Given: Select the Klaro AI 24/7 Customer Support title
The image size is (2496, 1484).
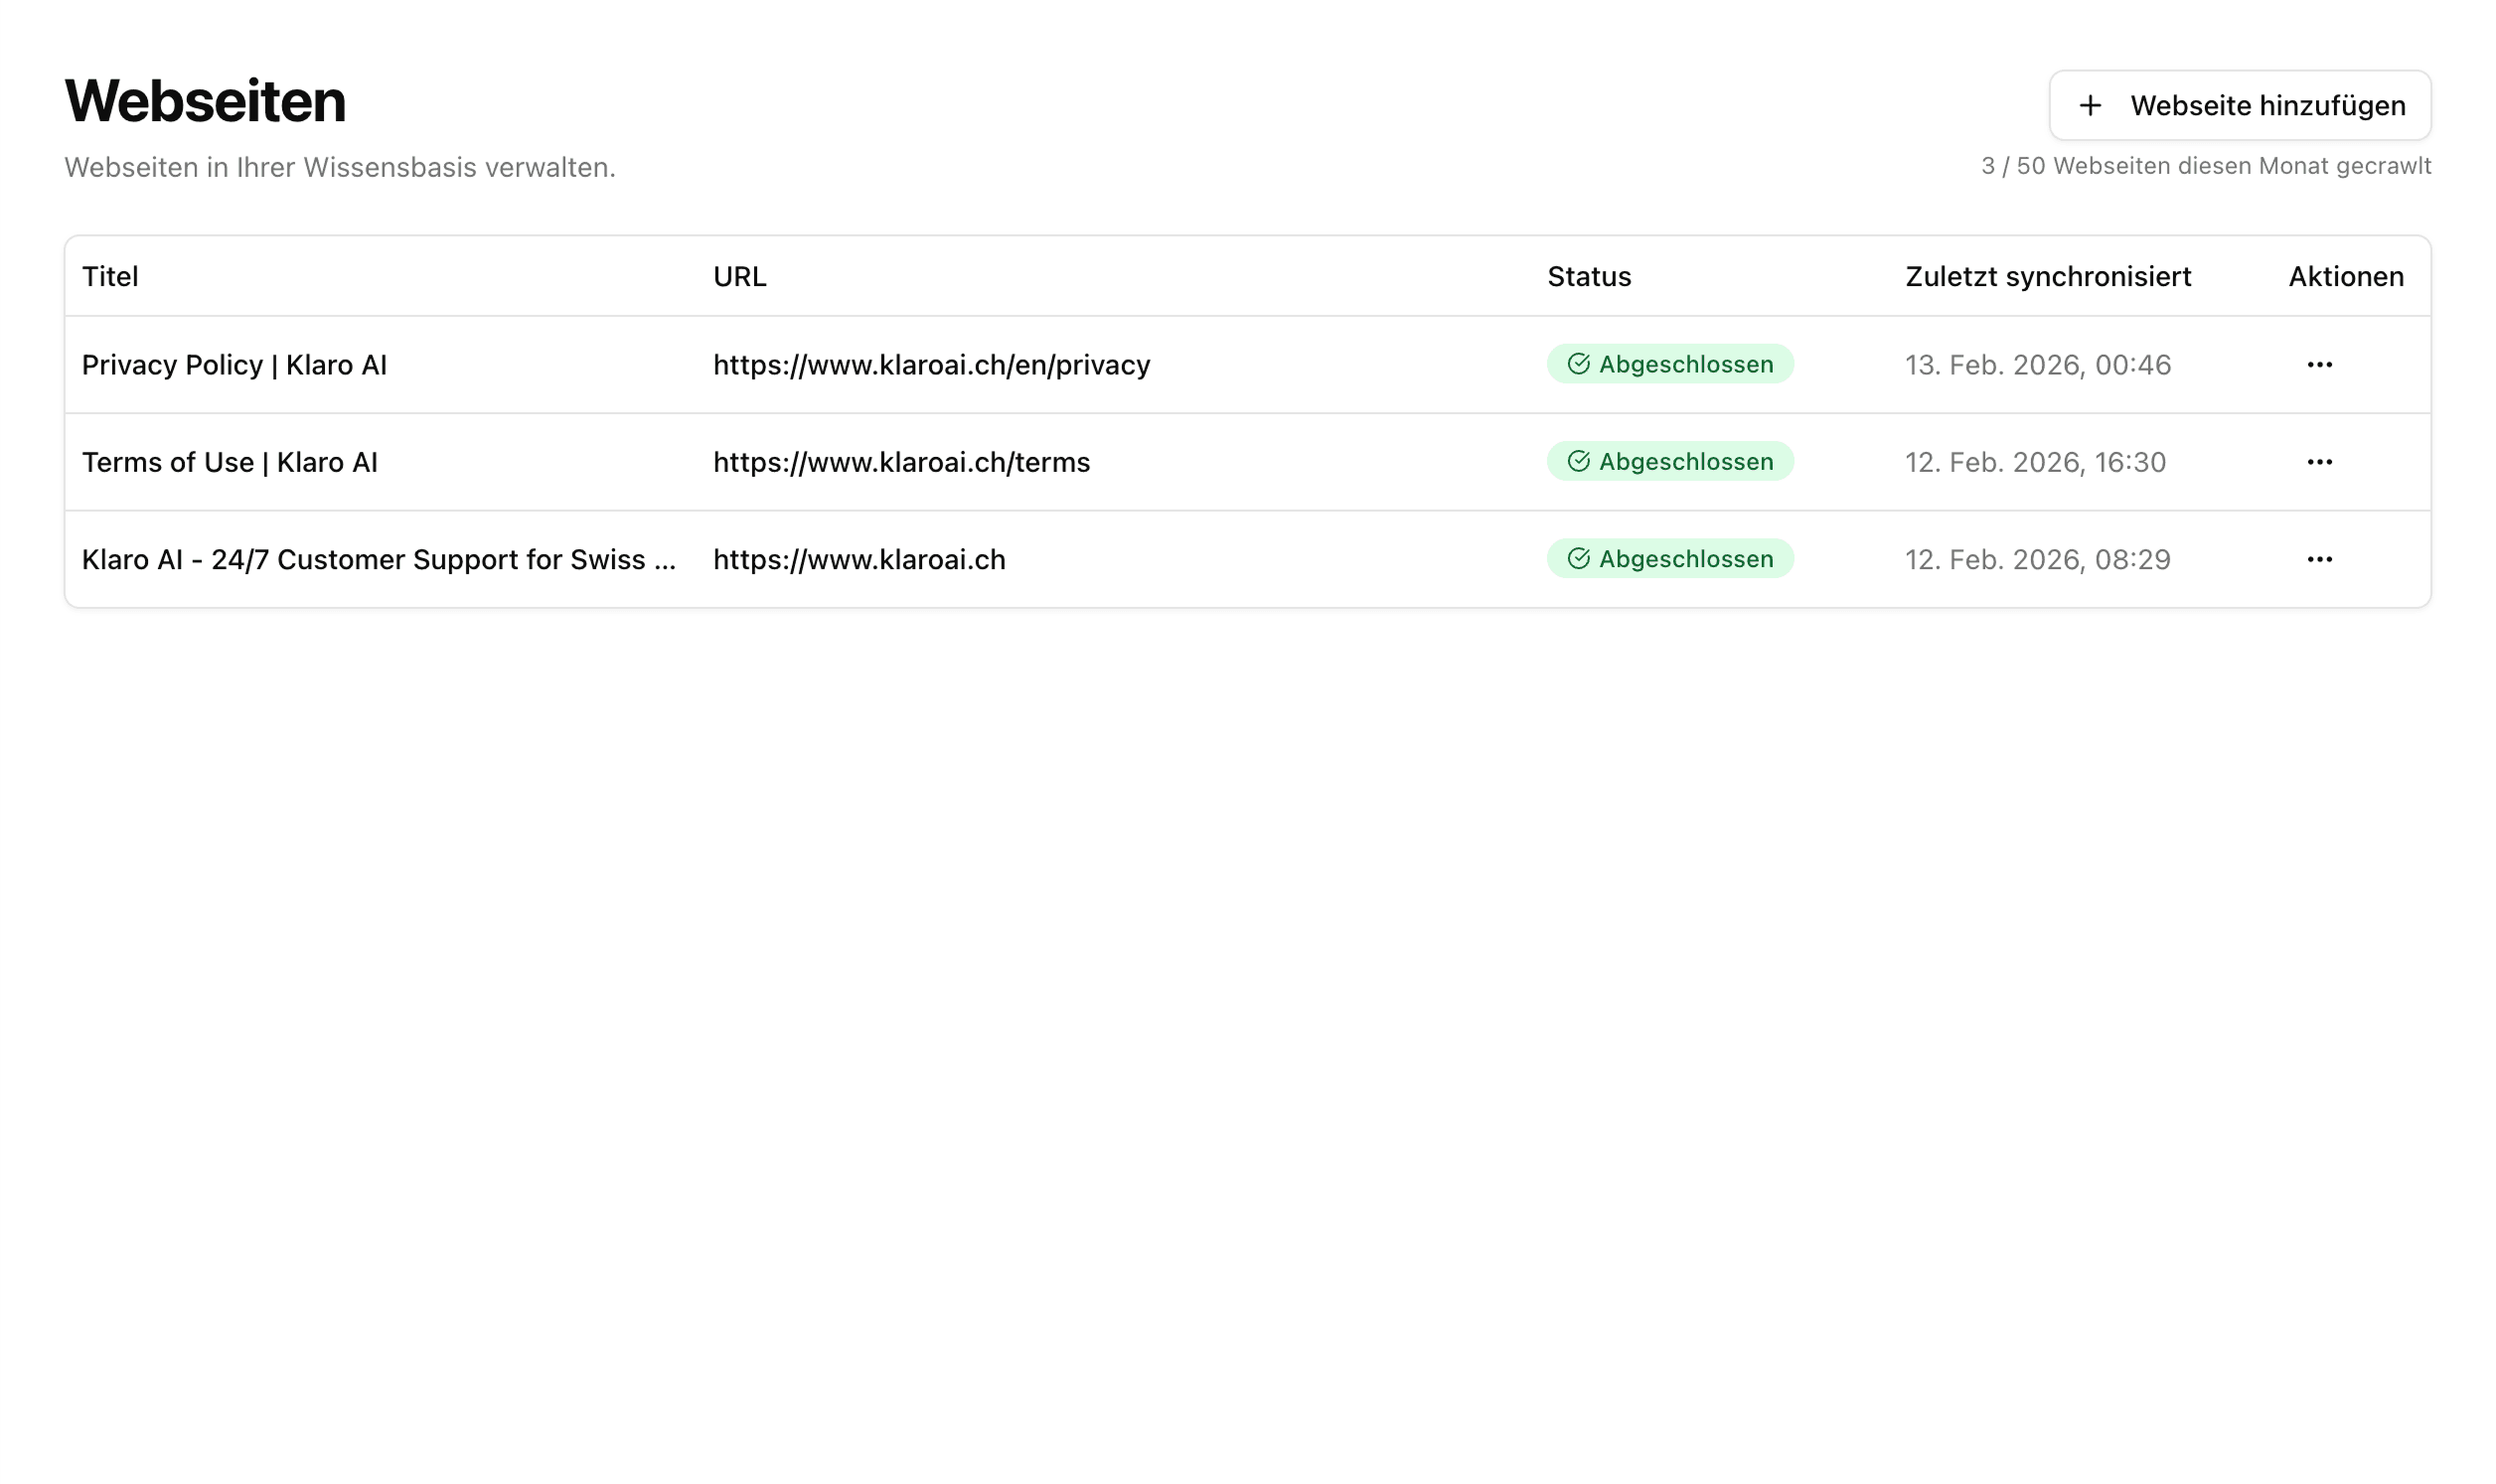Looking at the screenshot, I should [x=378, y=559].
